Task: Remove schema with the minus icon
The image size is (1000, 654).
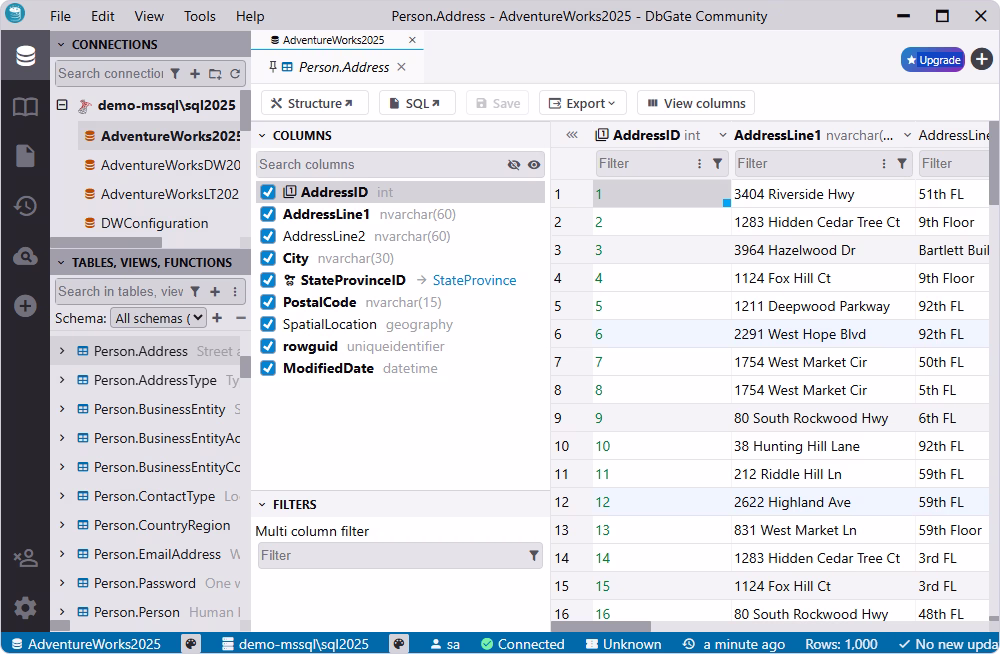Action: [240, 318]
